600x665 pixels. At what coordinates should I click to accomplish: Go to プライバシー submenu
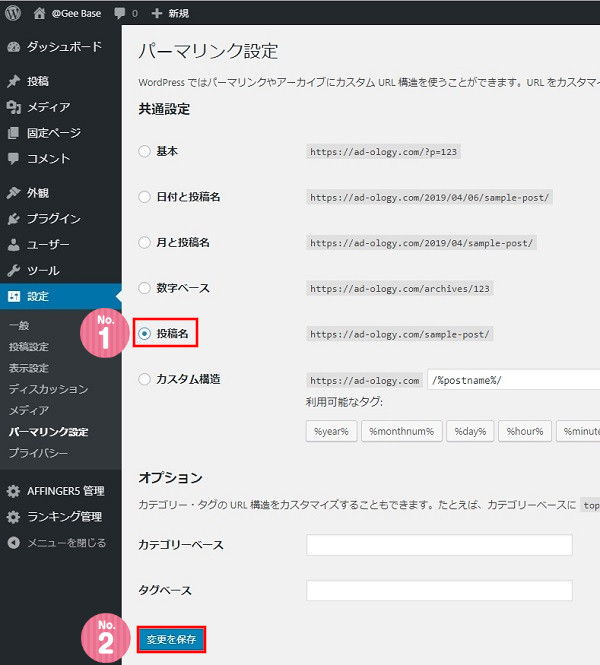click(x=39, y=453)
